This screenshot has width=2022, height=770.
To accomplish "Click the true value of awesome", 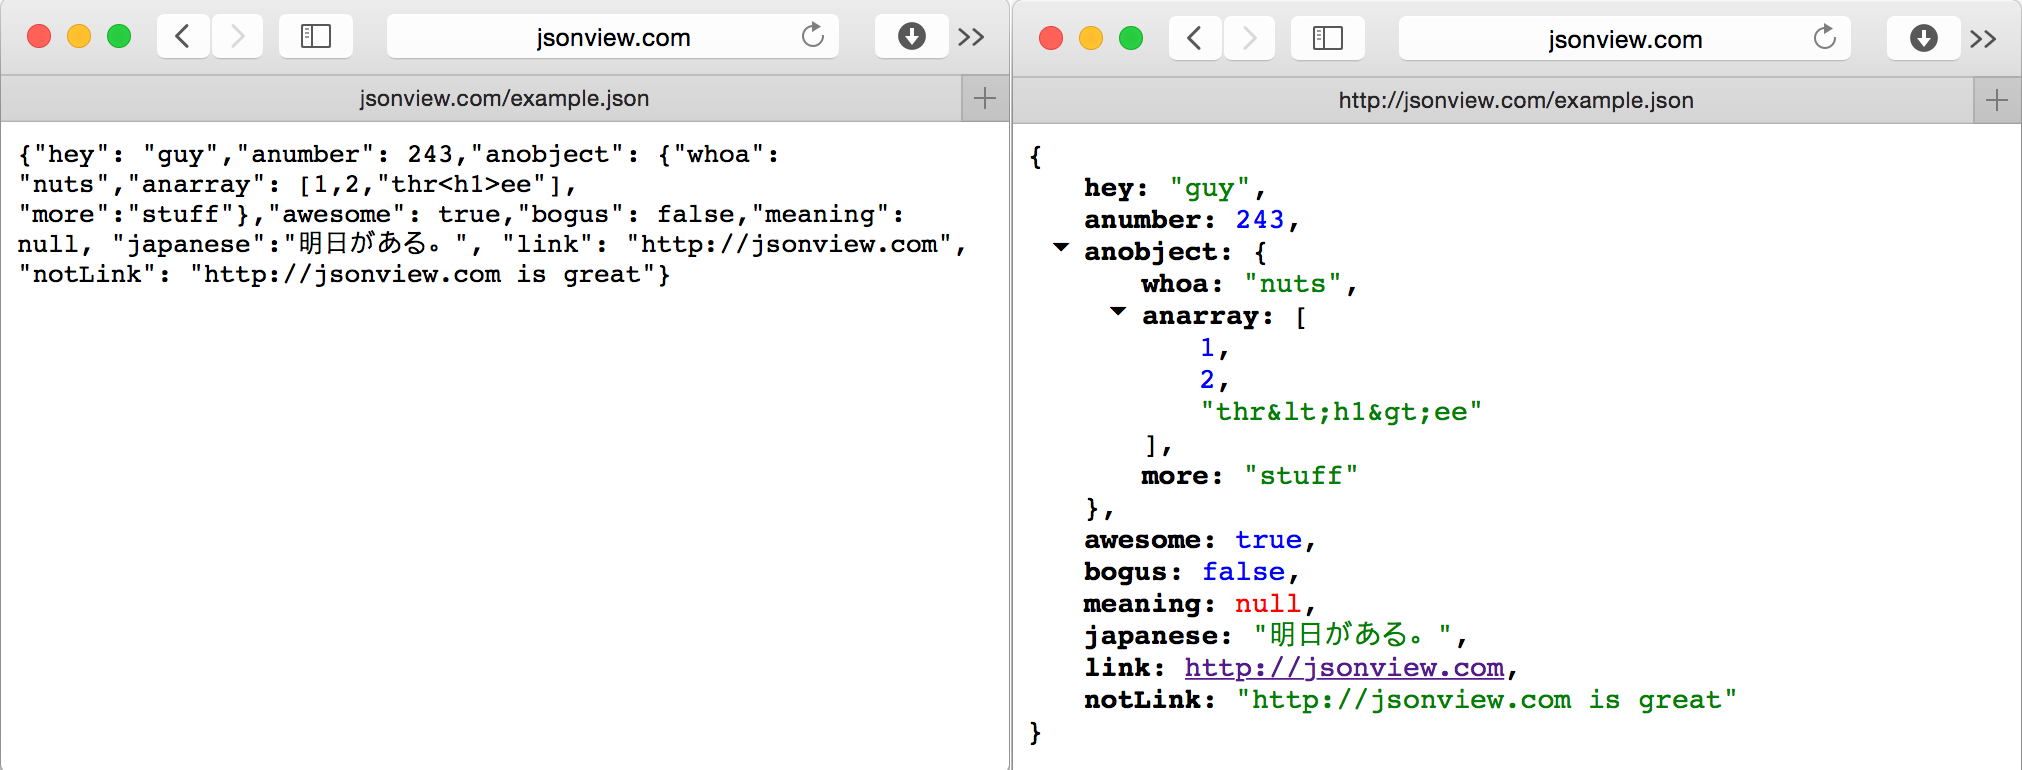I will [1268, 540].
